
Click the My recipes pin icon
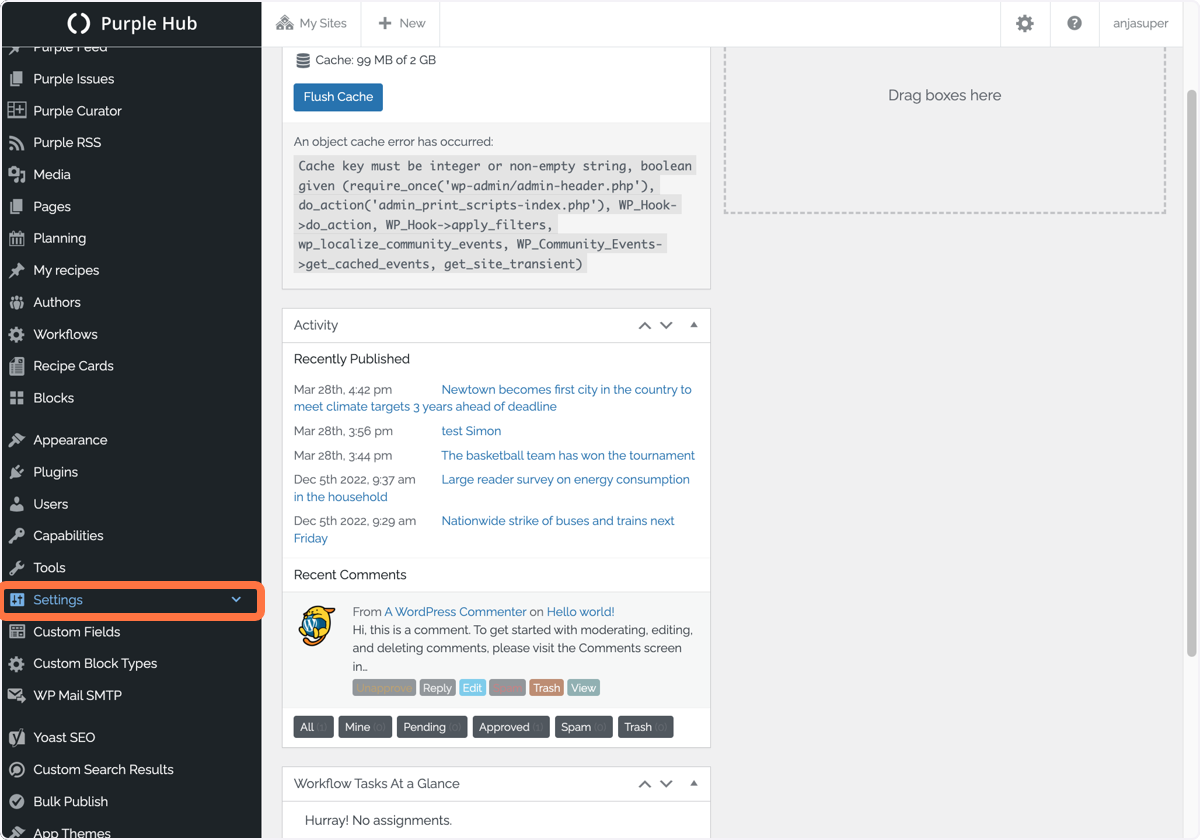point(16,271)
